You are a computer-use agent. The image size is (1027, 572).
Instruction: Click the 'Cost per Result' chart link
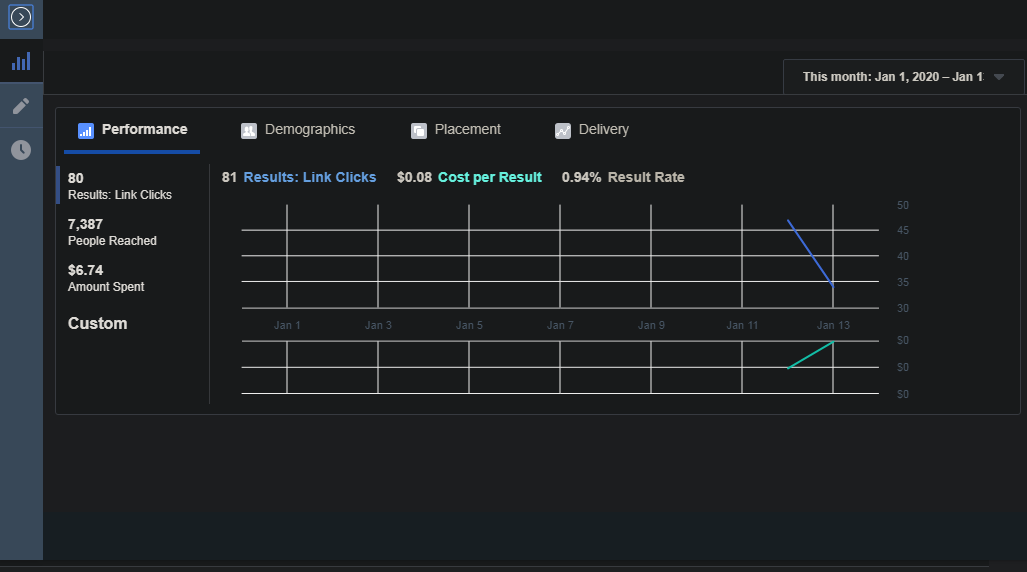(489, 177)
